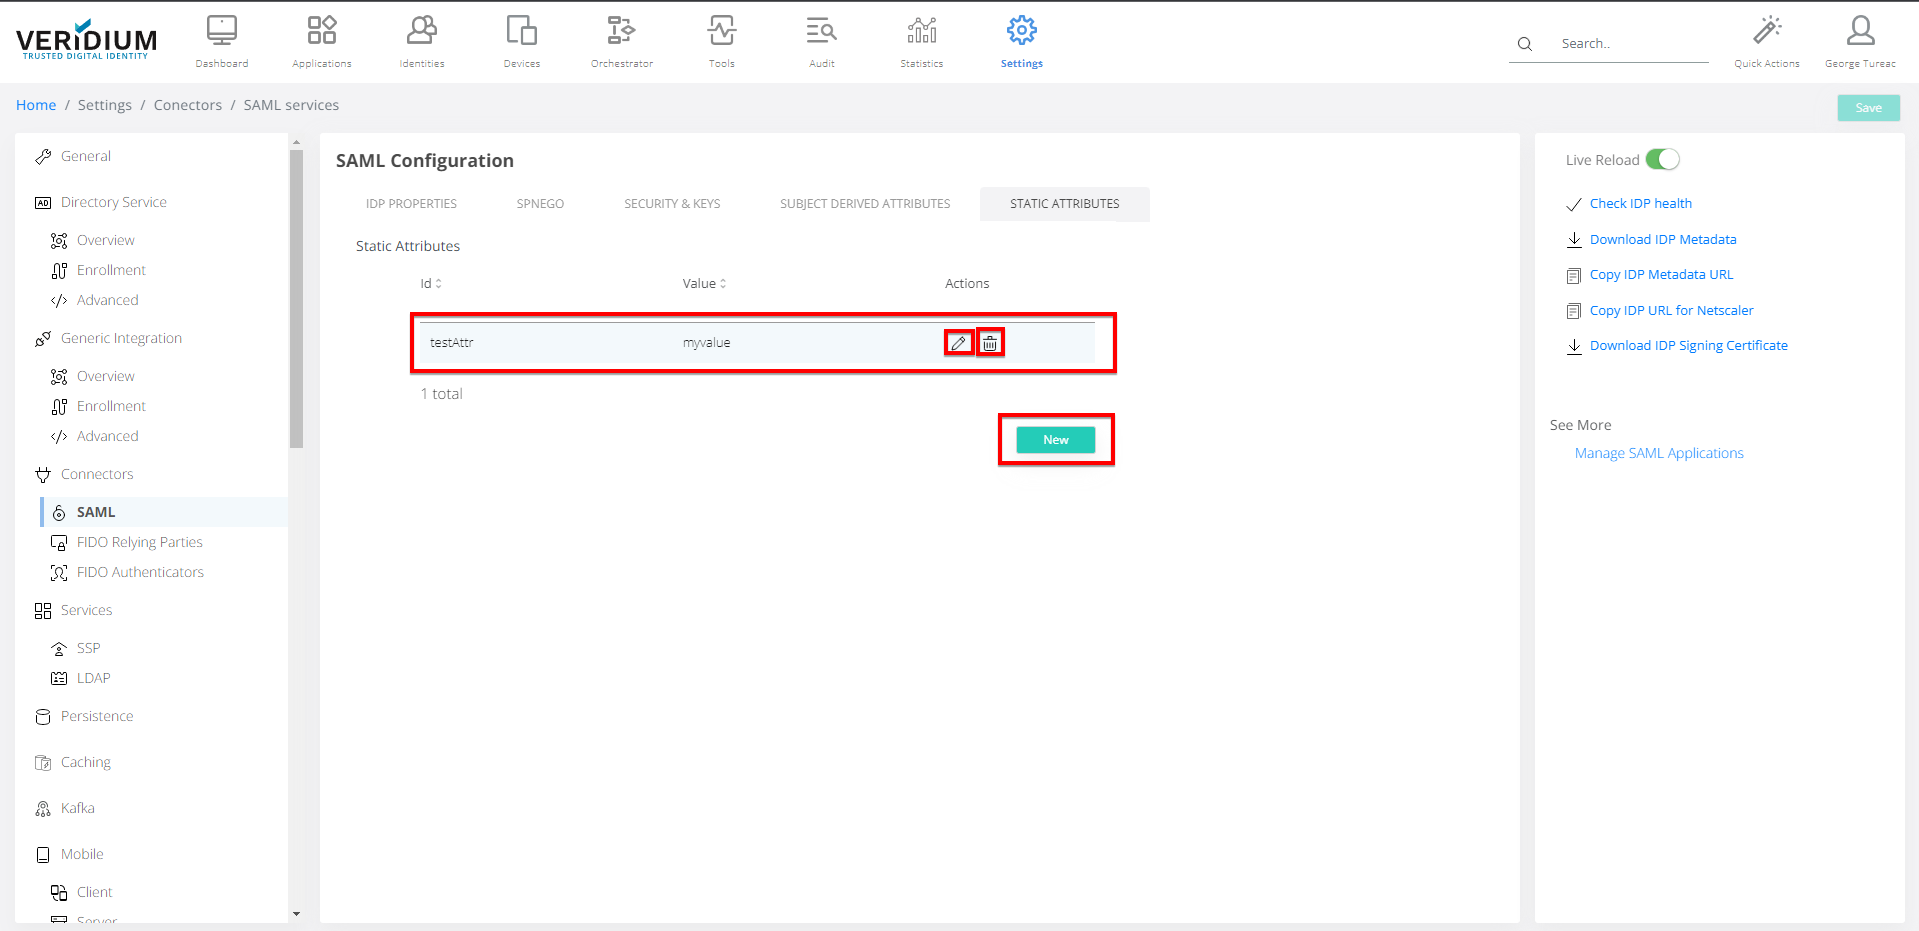
Task: Click the New button to add attribute
Action: [1055, 440]
